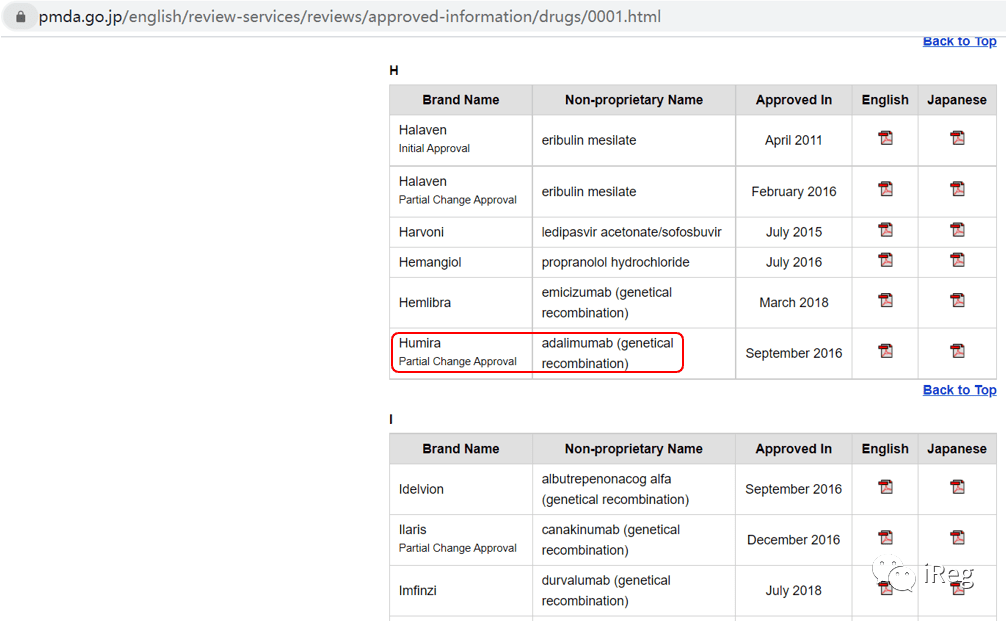Click Back to Top link above H section
This screenshot has width=1006, height=621.
[959, 42]
